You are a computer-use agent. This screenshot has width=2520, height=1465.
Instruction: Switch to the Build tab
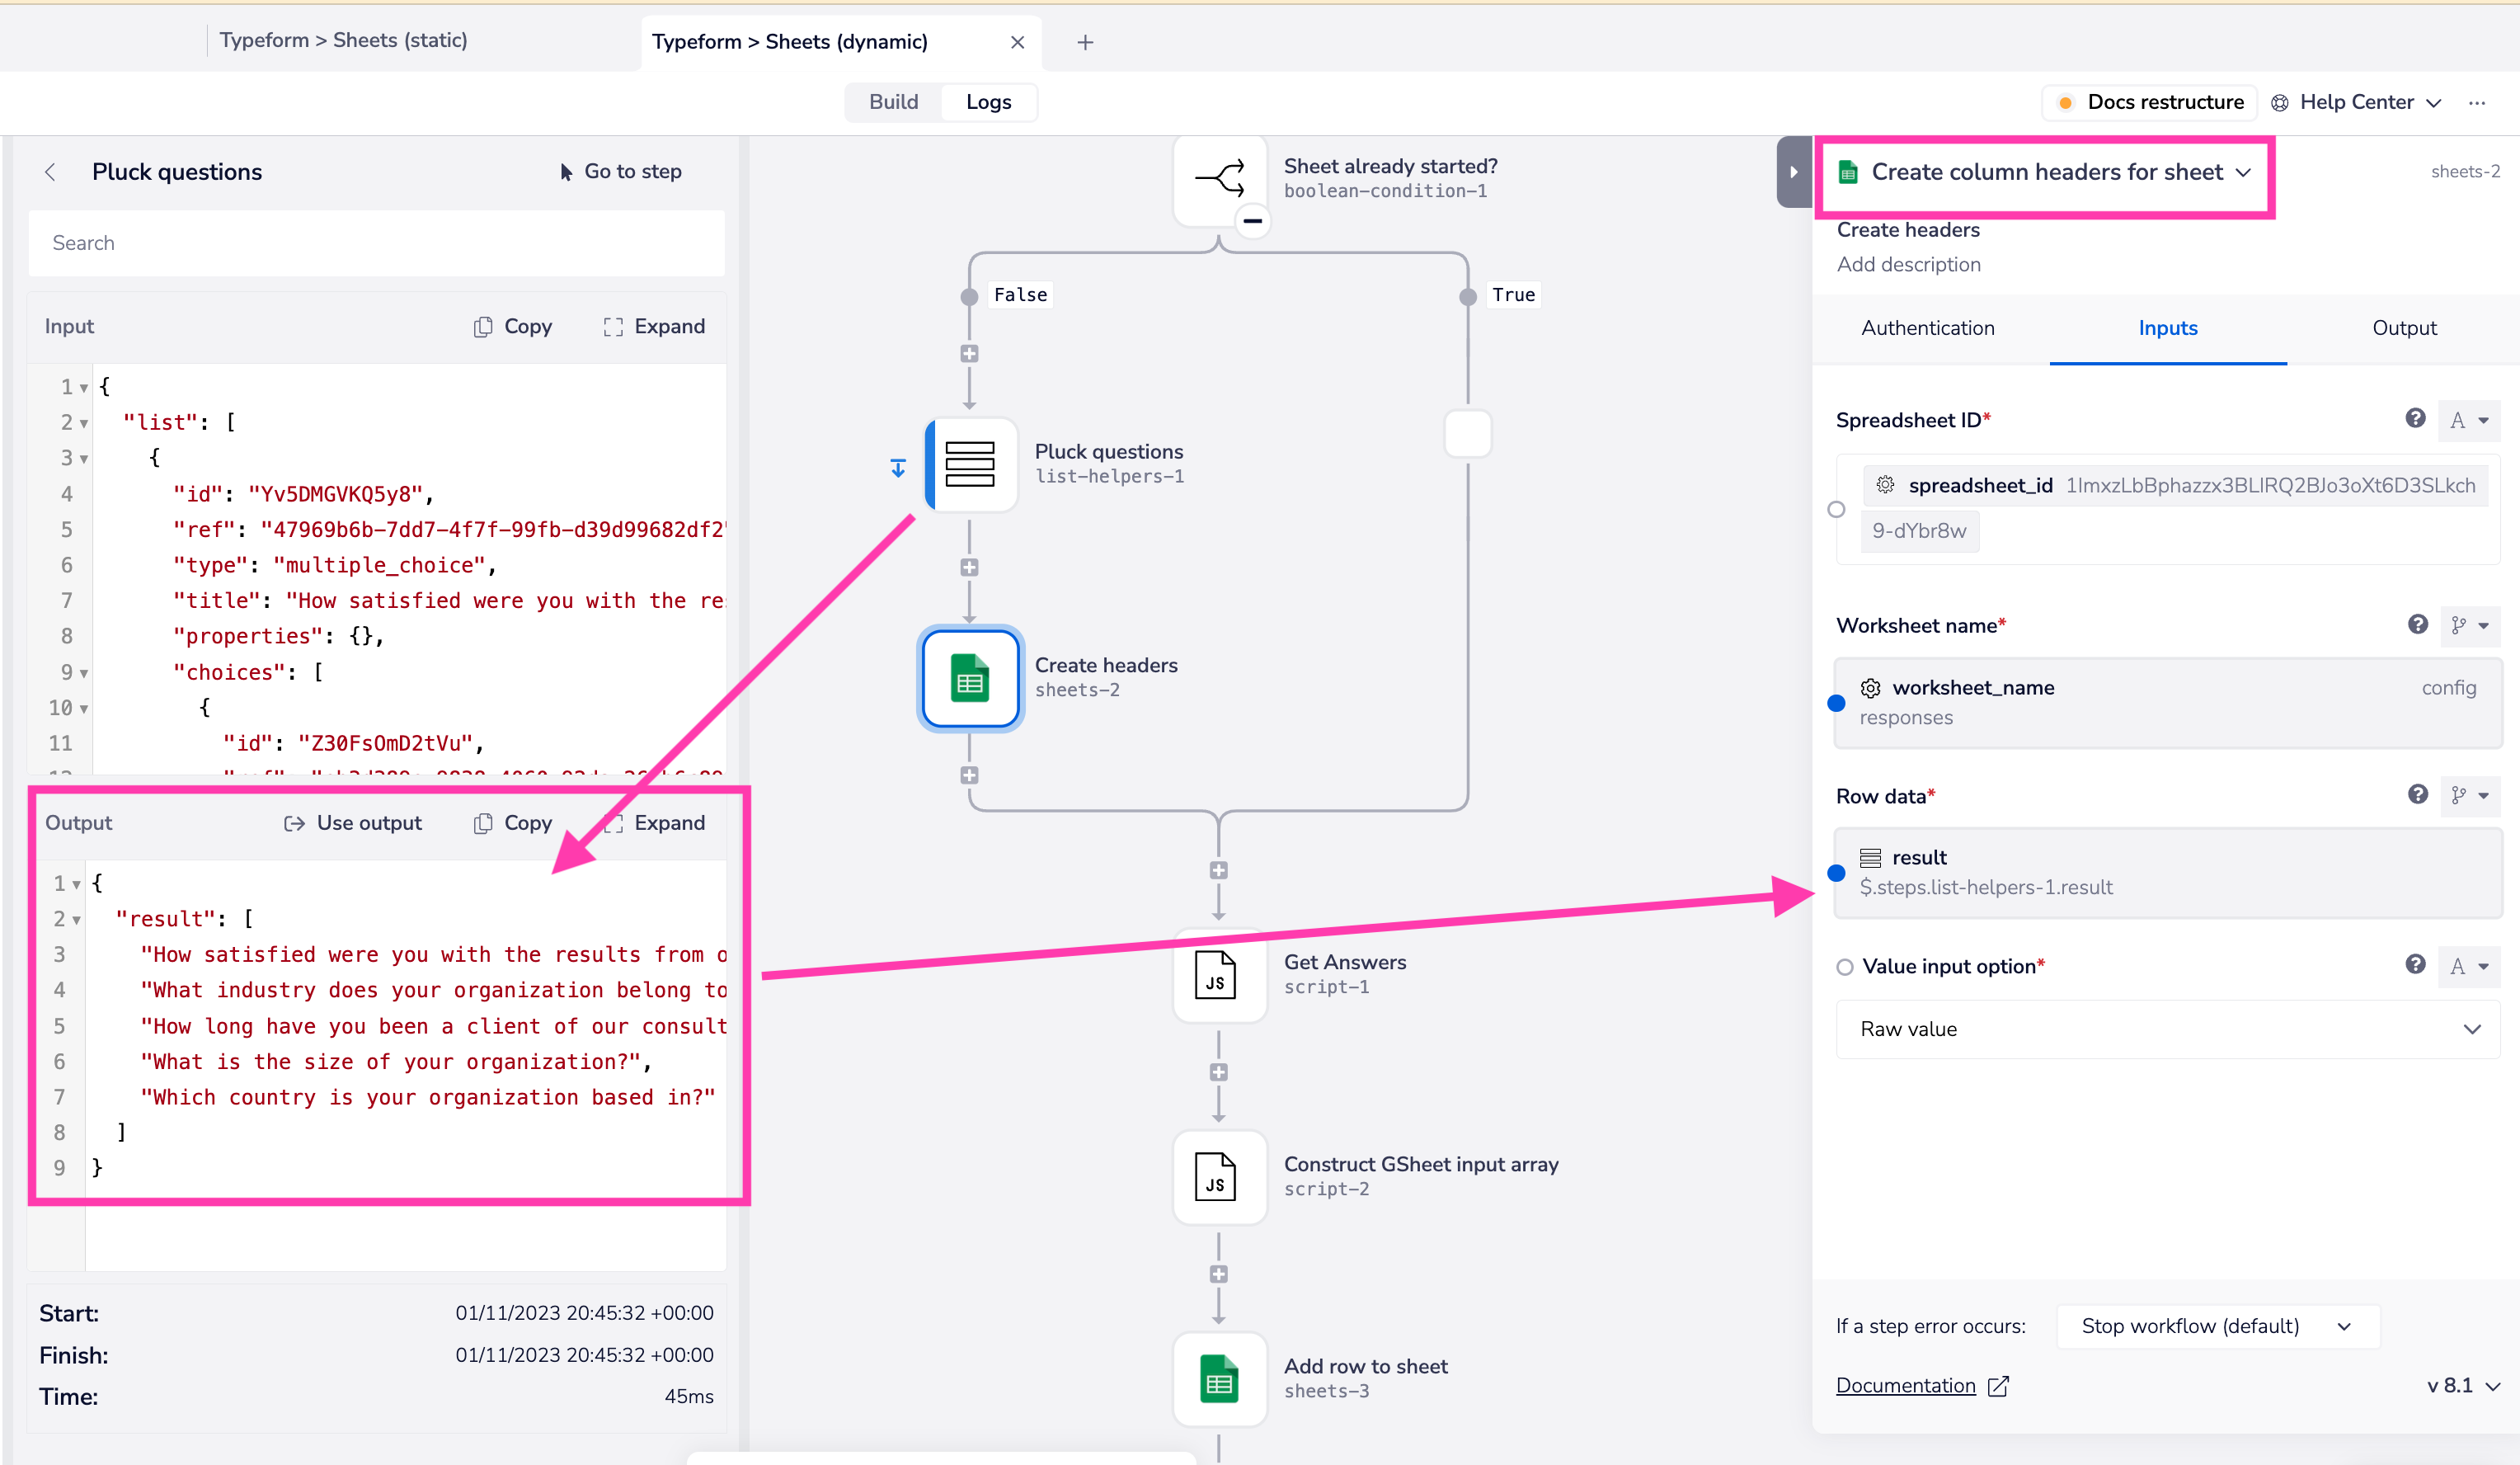pos(893,102)
